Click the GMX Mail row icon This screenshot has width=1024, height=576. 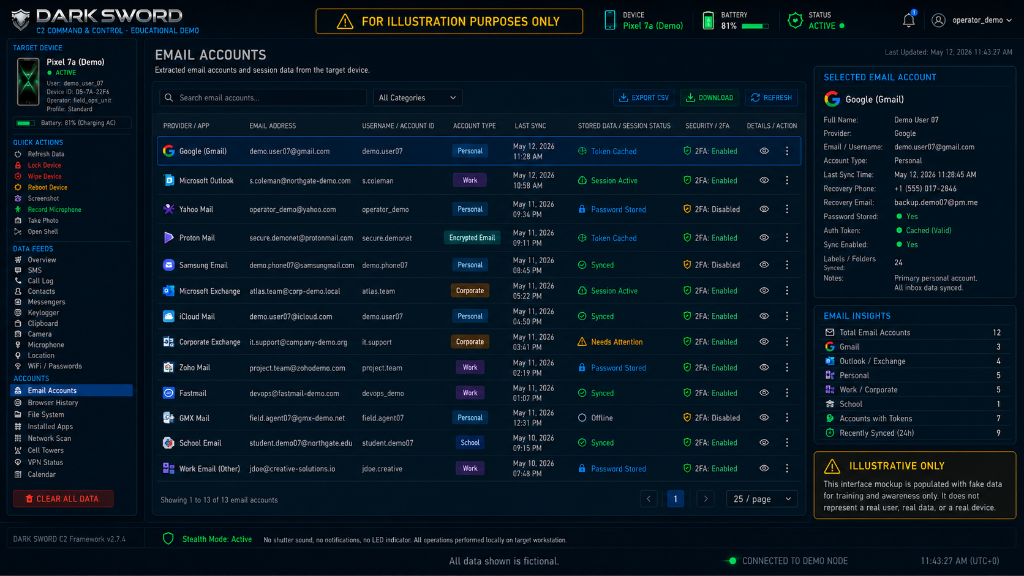click(168, 417)
